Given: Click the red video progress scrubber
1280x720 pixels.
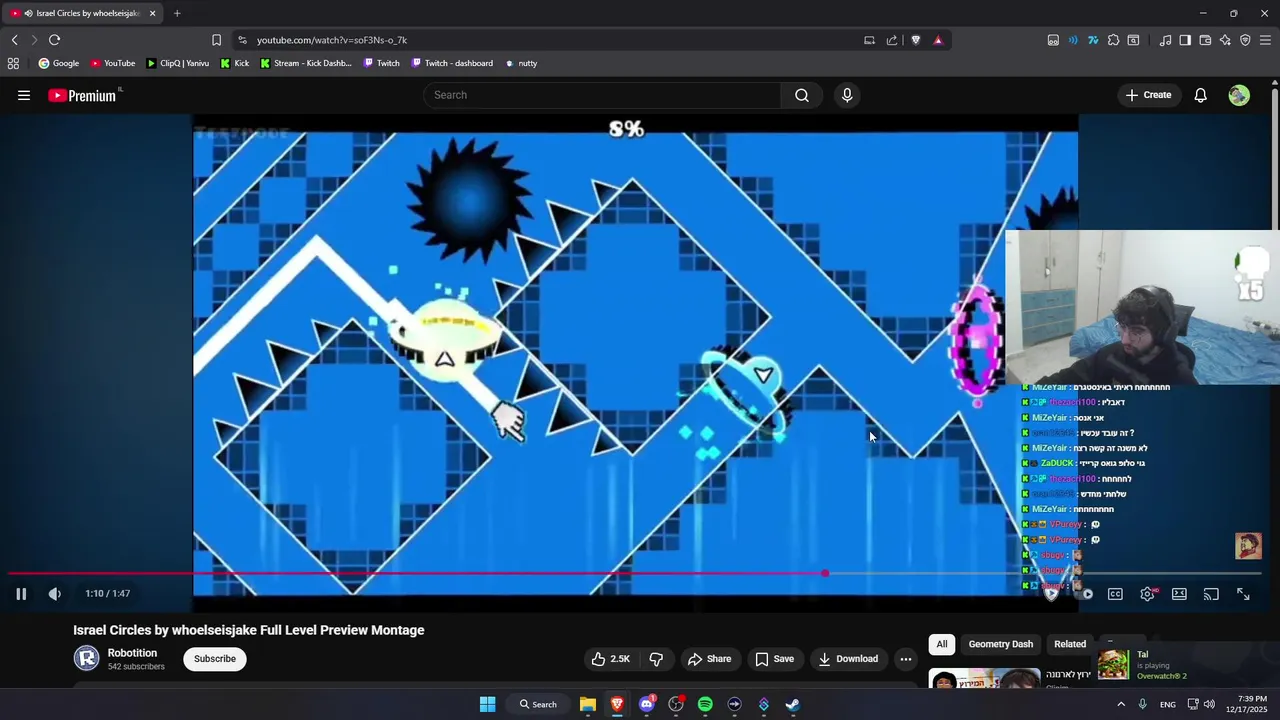Looking at the screenshot, I should click(825, 573).
